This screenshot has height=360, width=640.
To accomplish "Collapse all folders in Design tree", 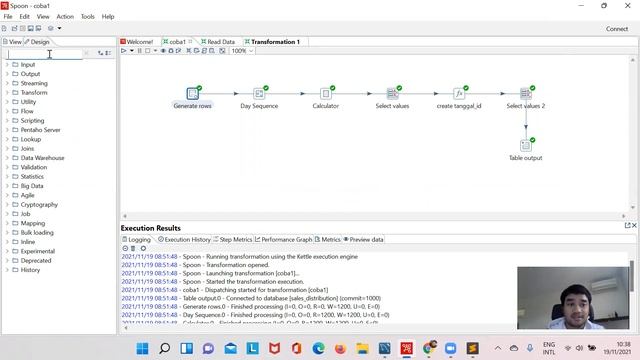I will point(108,53).
